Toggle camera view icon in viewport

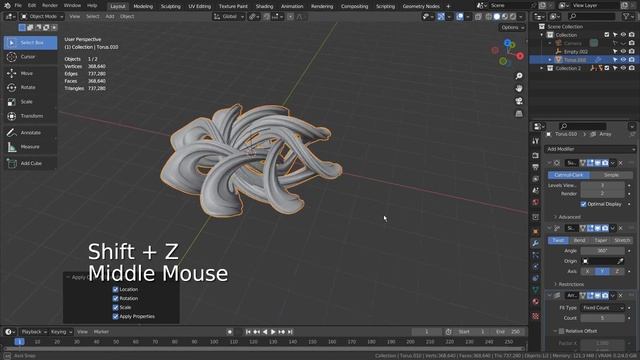[519, 101]
